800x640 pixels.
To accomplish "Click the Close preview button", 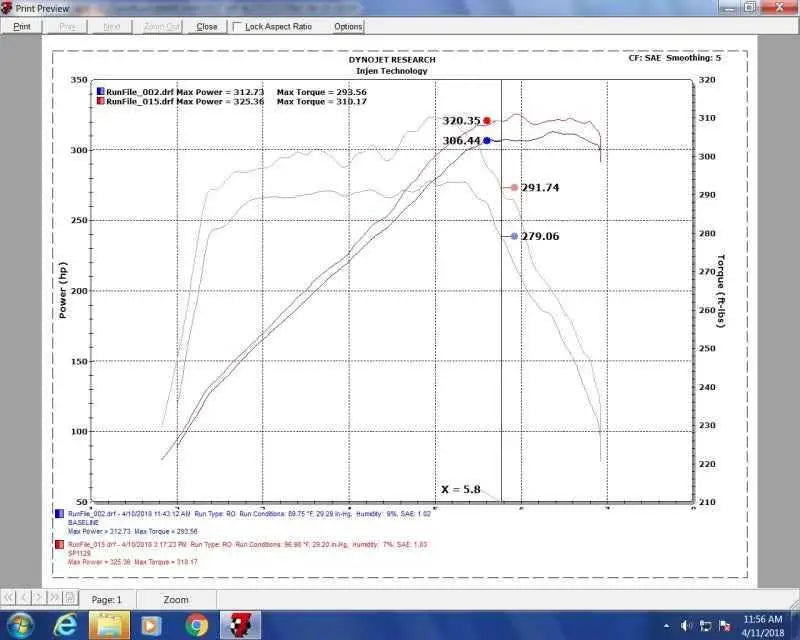I will click(x=207, y=27).
